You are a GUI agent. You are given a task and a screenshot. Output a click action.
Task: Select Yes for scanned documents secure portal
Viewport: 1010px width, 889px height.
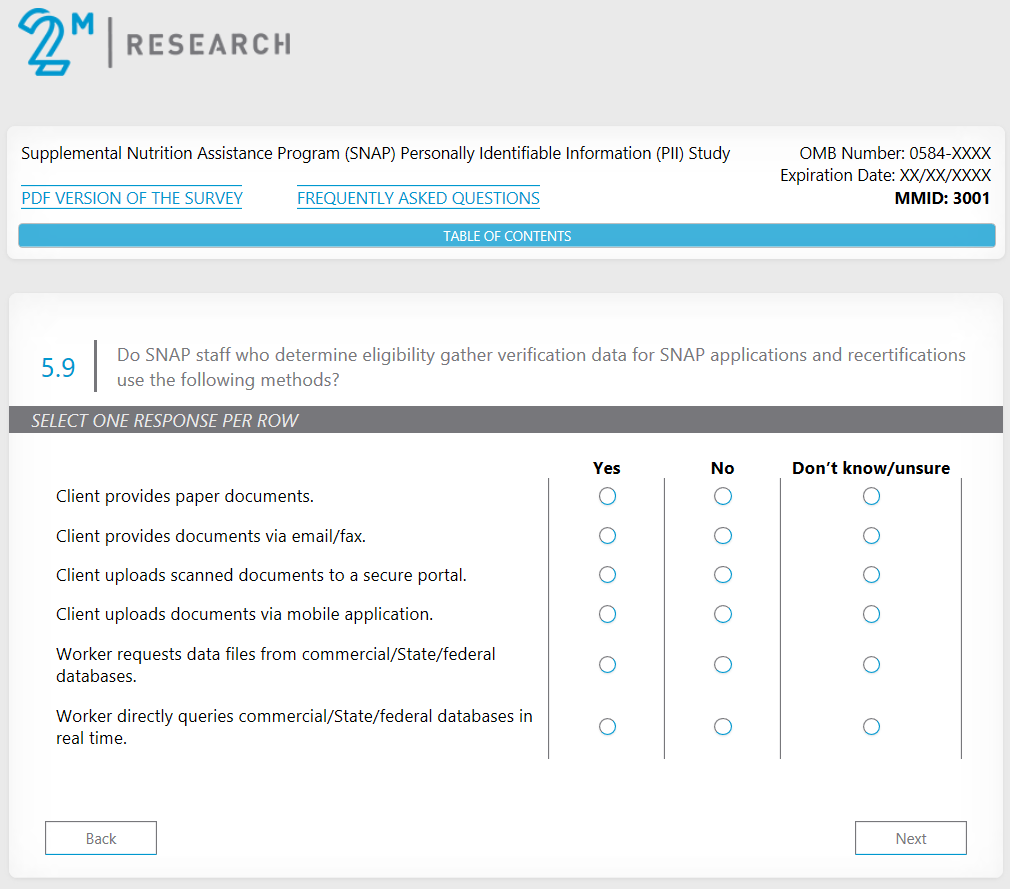click(607, 575)
